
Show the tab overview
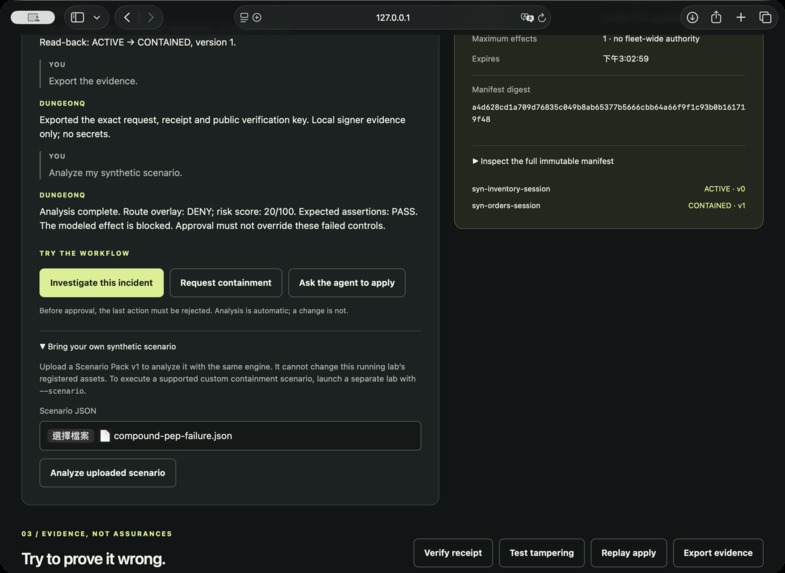765,18
